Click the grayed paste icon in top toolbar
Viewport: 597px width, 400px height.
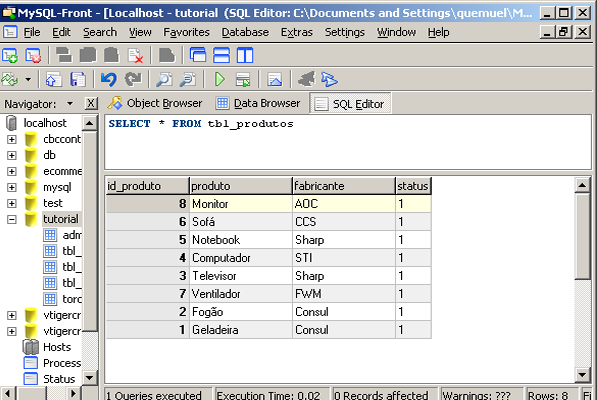111,56
